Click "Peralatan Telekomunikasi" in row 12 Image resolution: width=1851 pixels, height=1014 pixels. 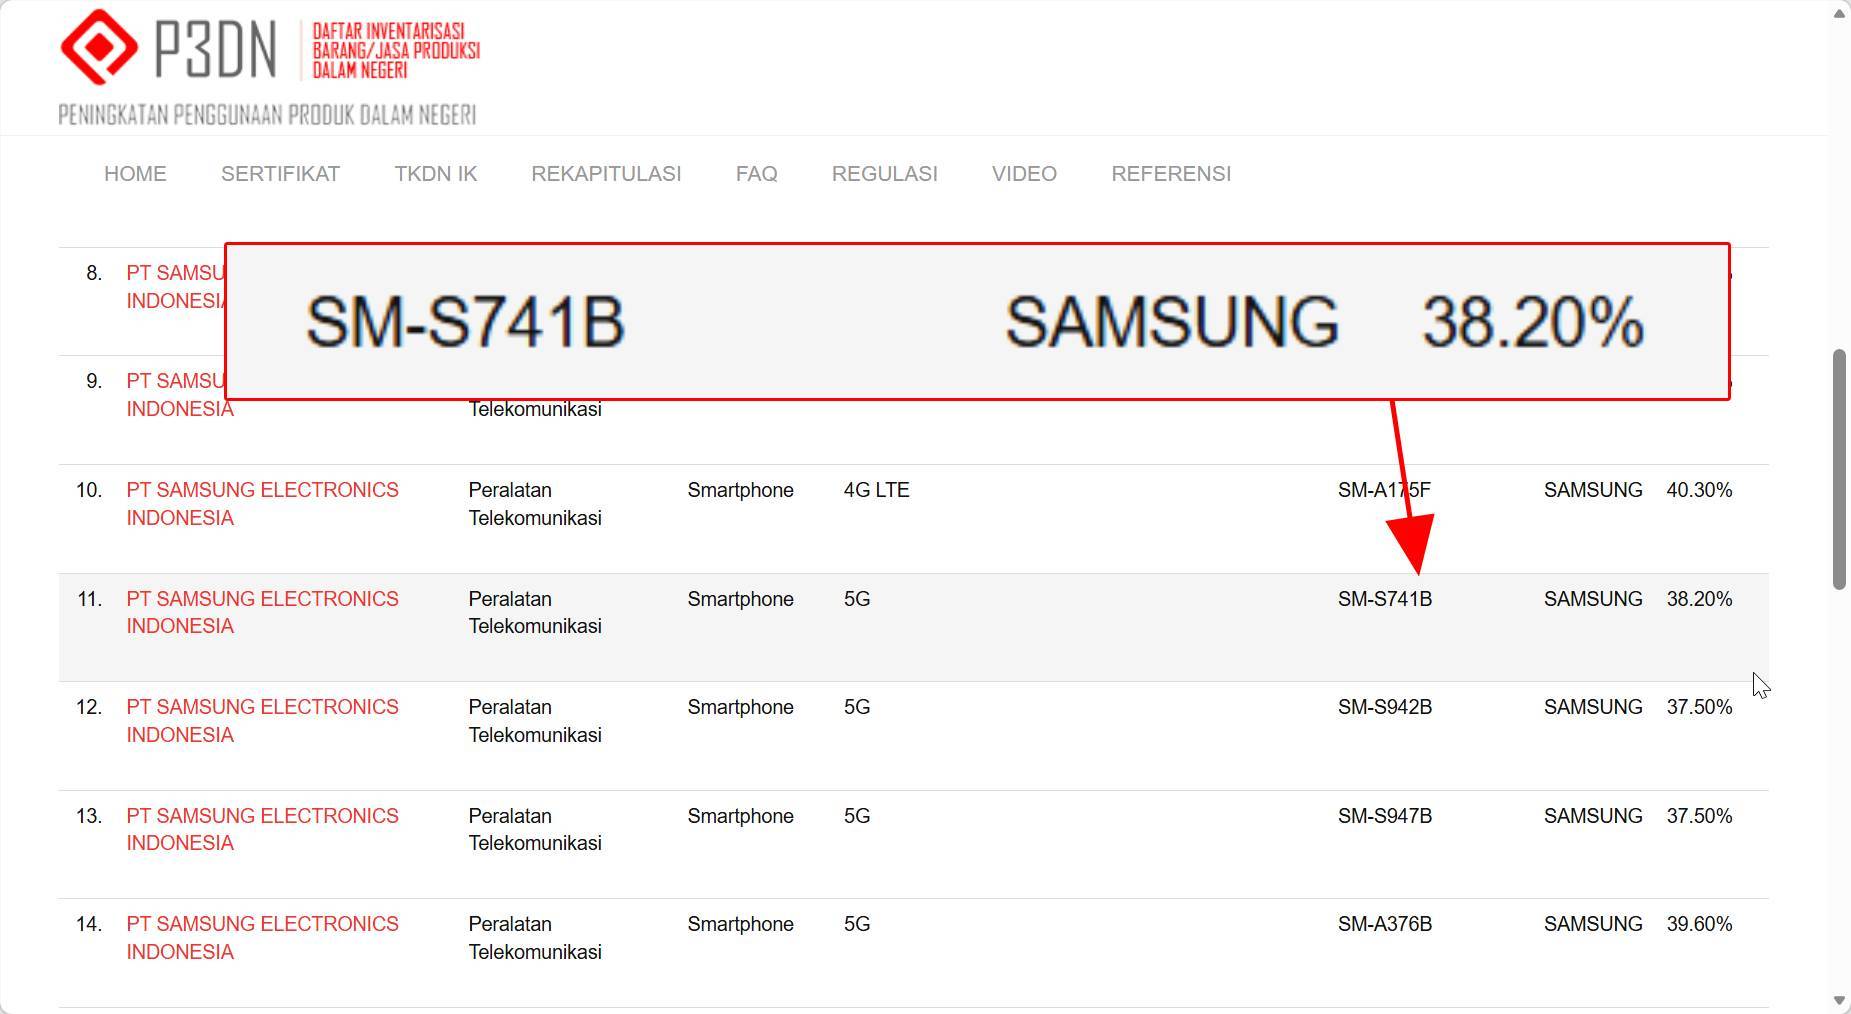(x=535, y=721)
